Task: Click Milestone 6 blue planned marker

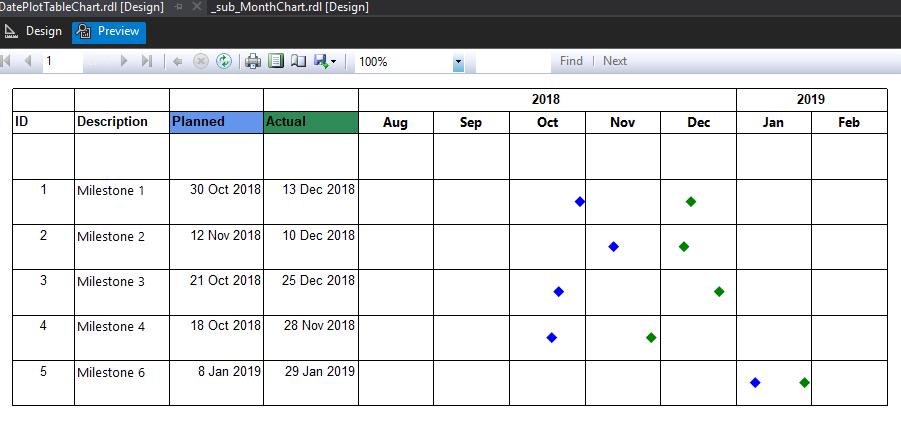Action: [x=755, y=383]
